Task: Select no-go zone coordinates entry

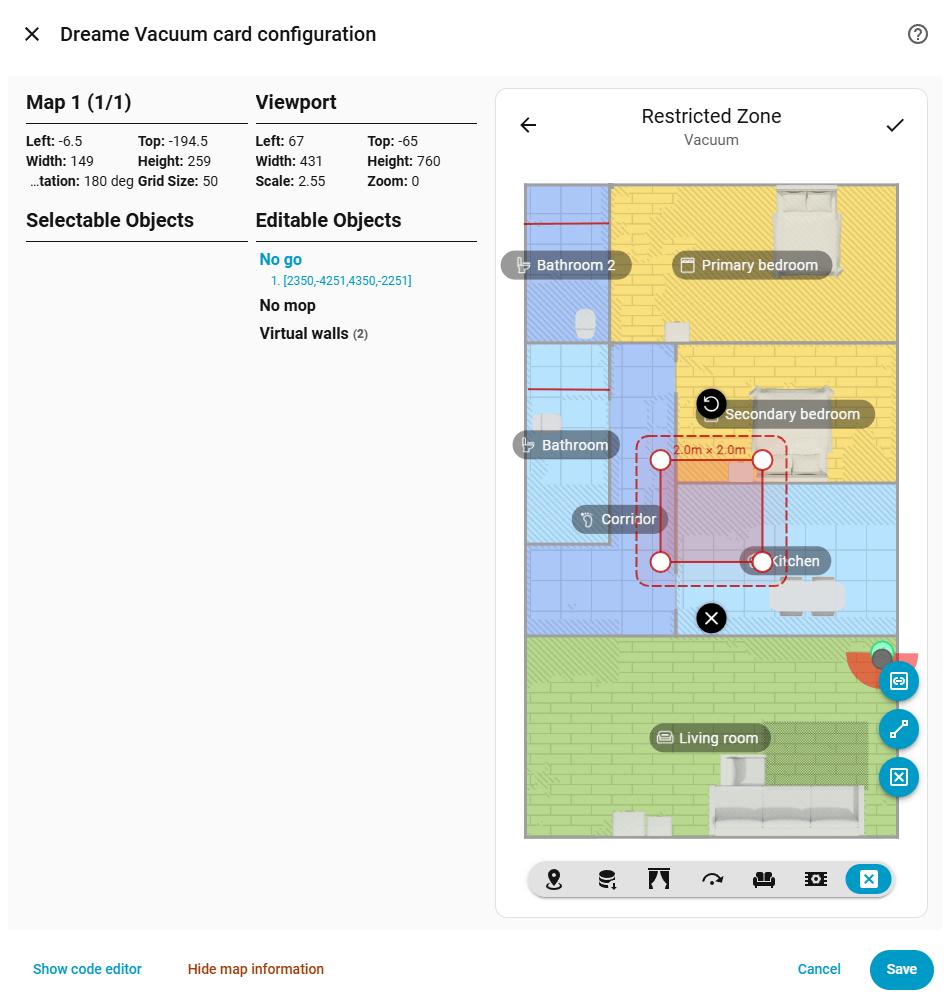Action: point(341,280)
